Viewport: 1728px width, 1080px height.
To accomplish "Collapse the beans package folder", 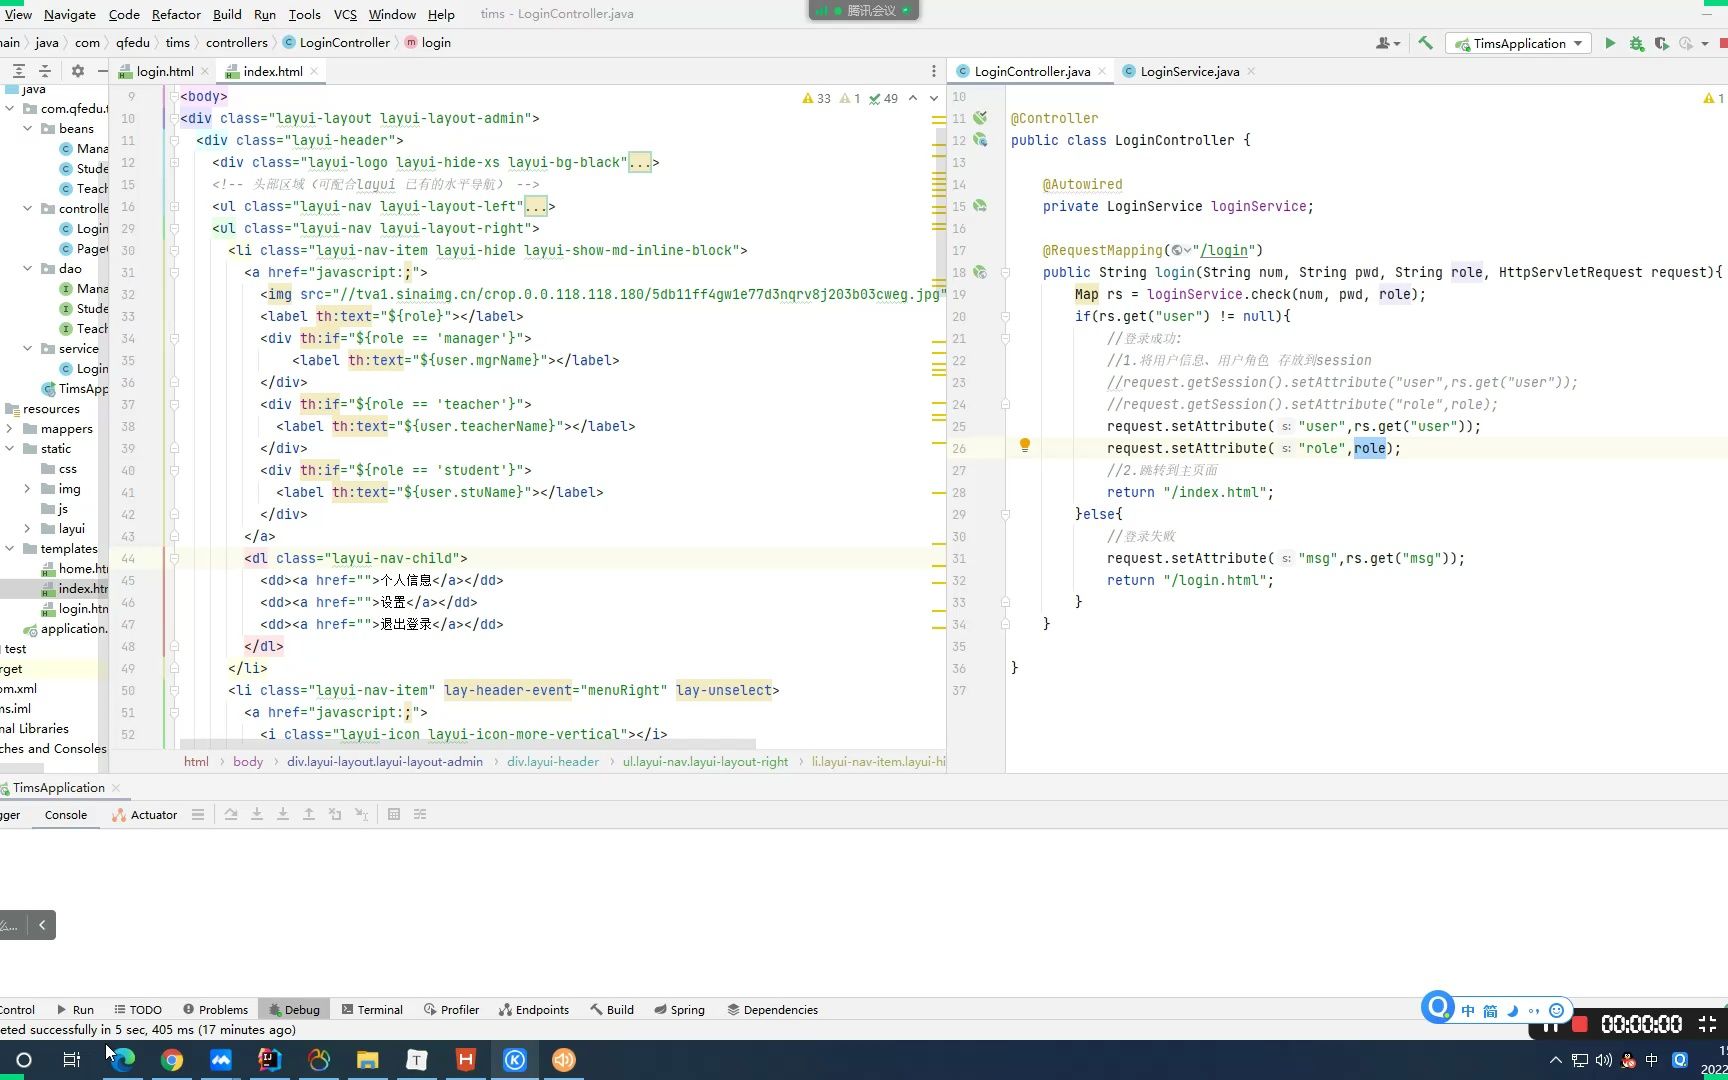I will pyautogui.click(x=27, y=128).
